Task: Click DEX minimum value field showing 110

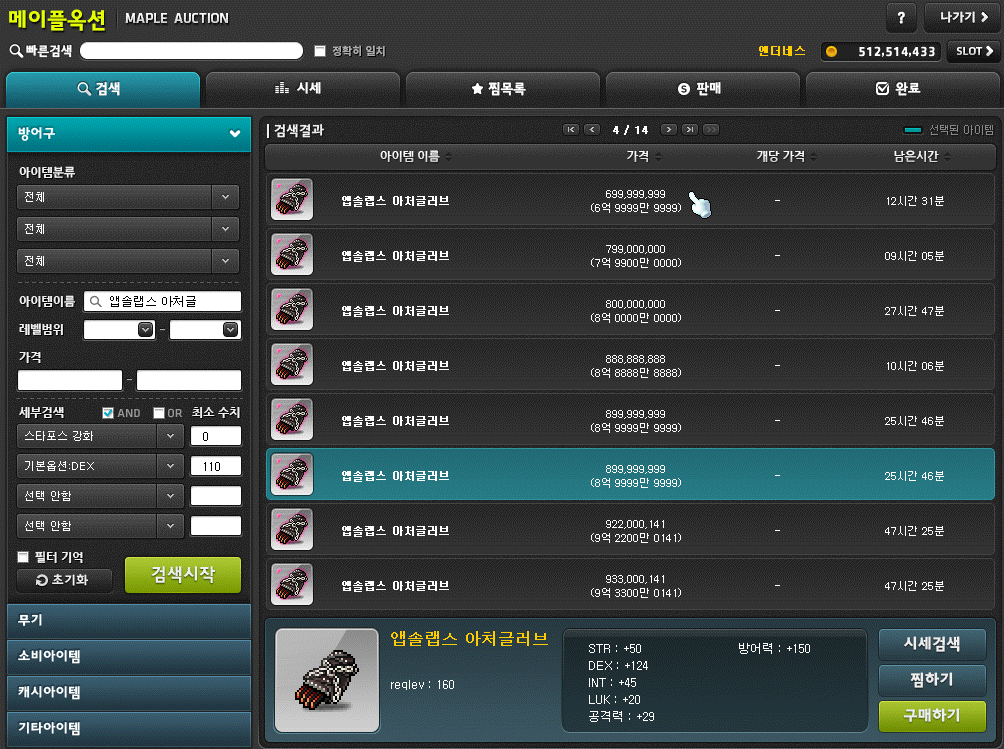Action: coord(216,466)
